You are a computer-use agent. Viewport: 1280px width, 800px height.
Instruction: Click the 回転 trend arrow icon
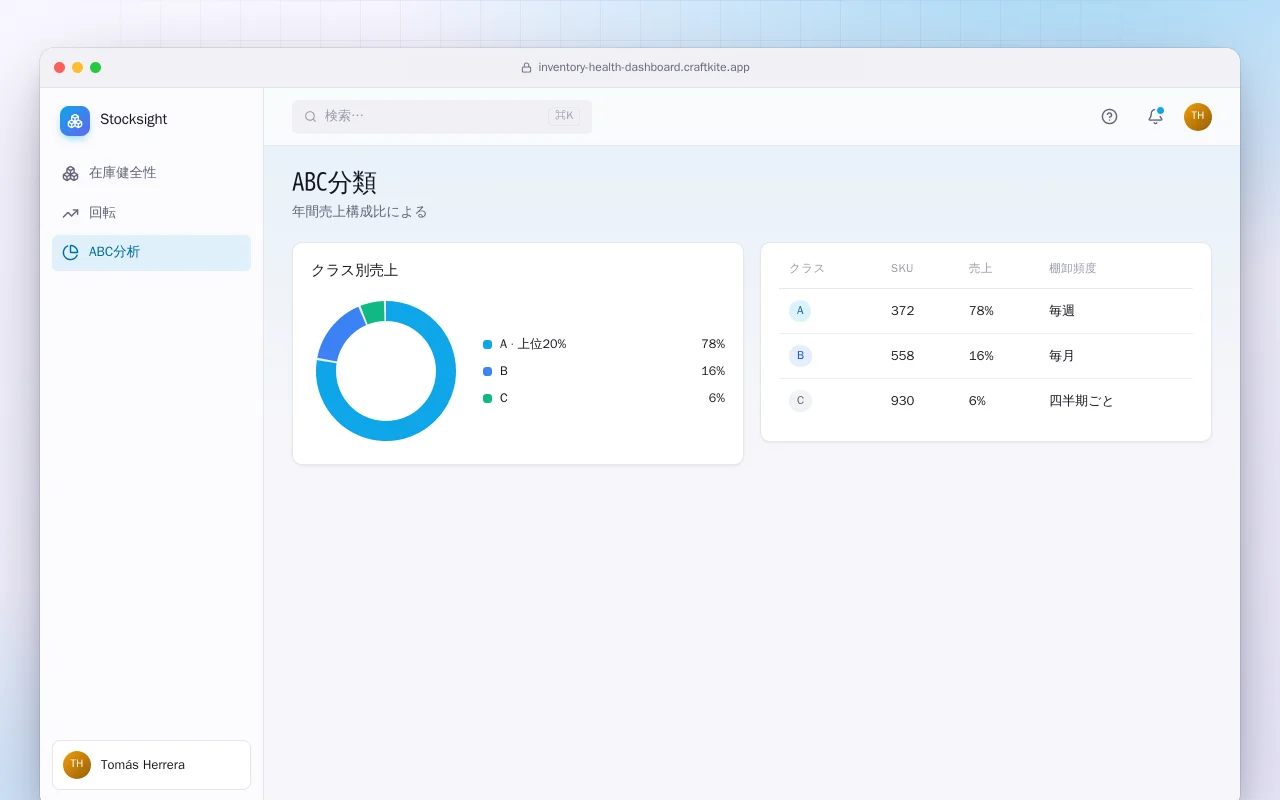[70, 213]
